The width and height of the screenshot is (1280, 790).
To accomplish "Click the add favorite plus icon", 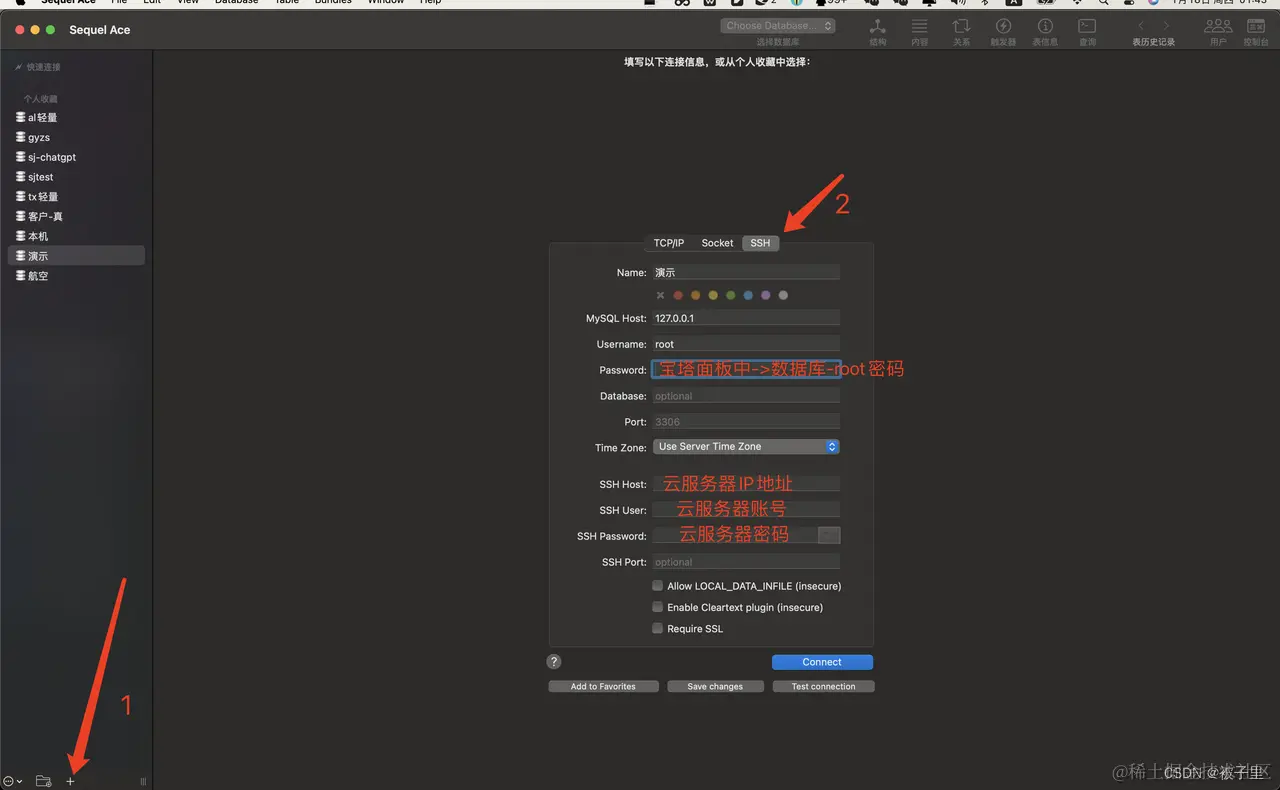I will point(70,781).
